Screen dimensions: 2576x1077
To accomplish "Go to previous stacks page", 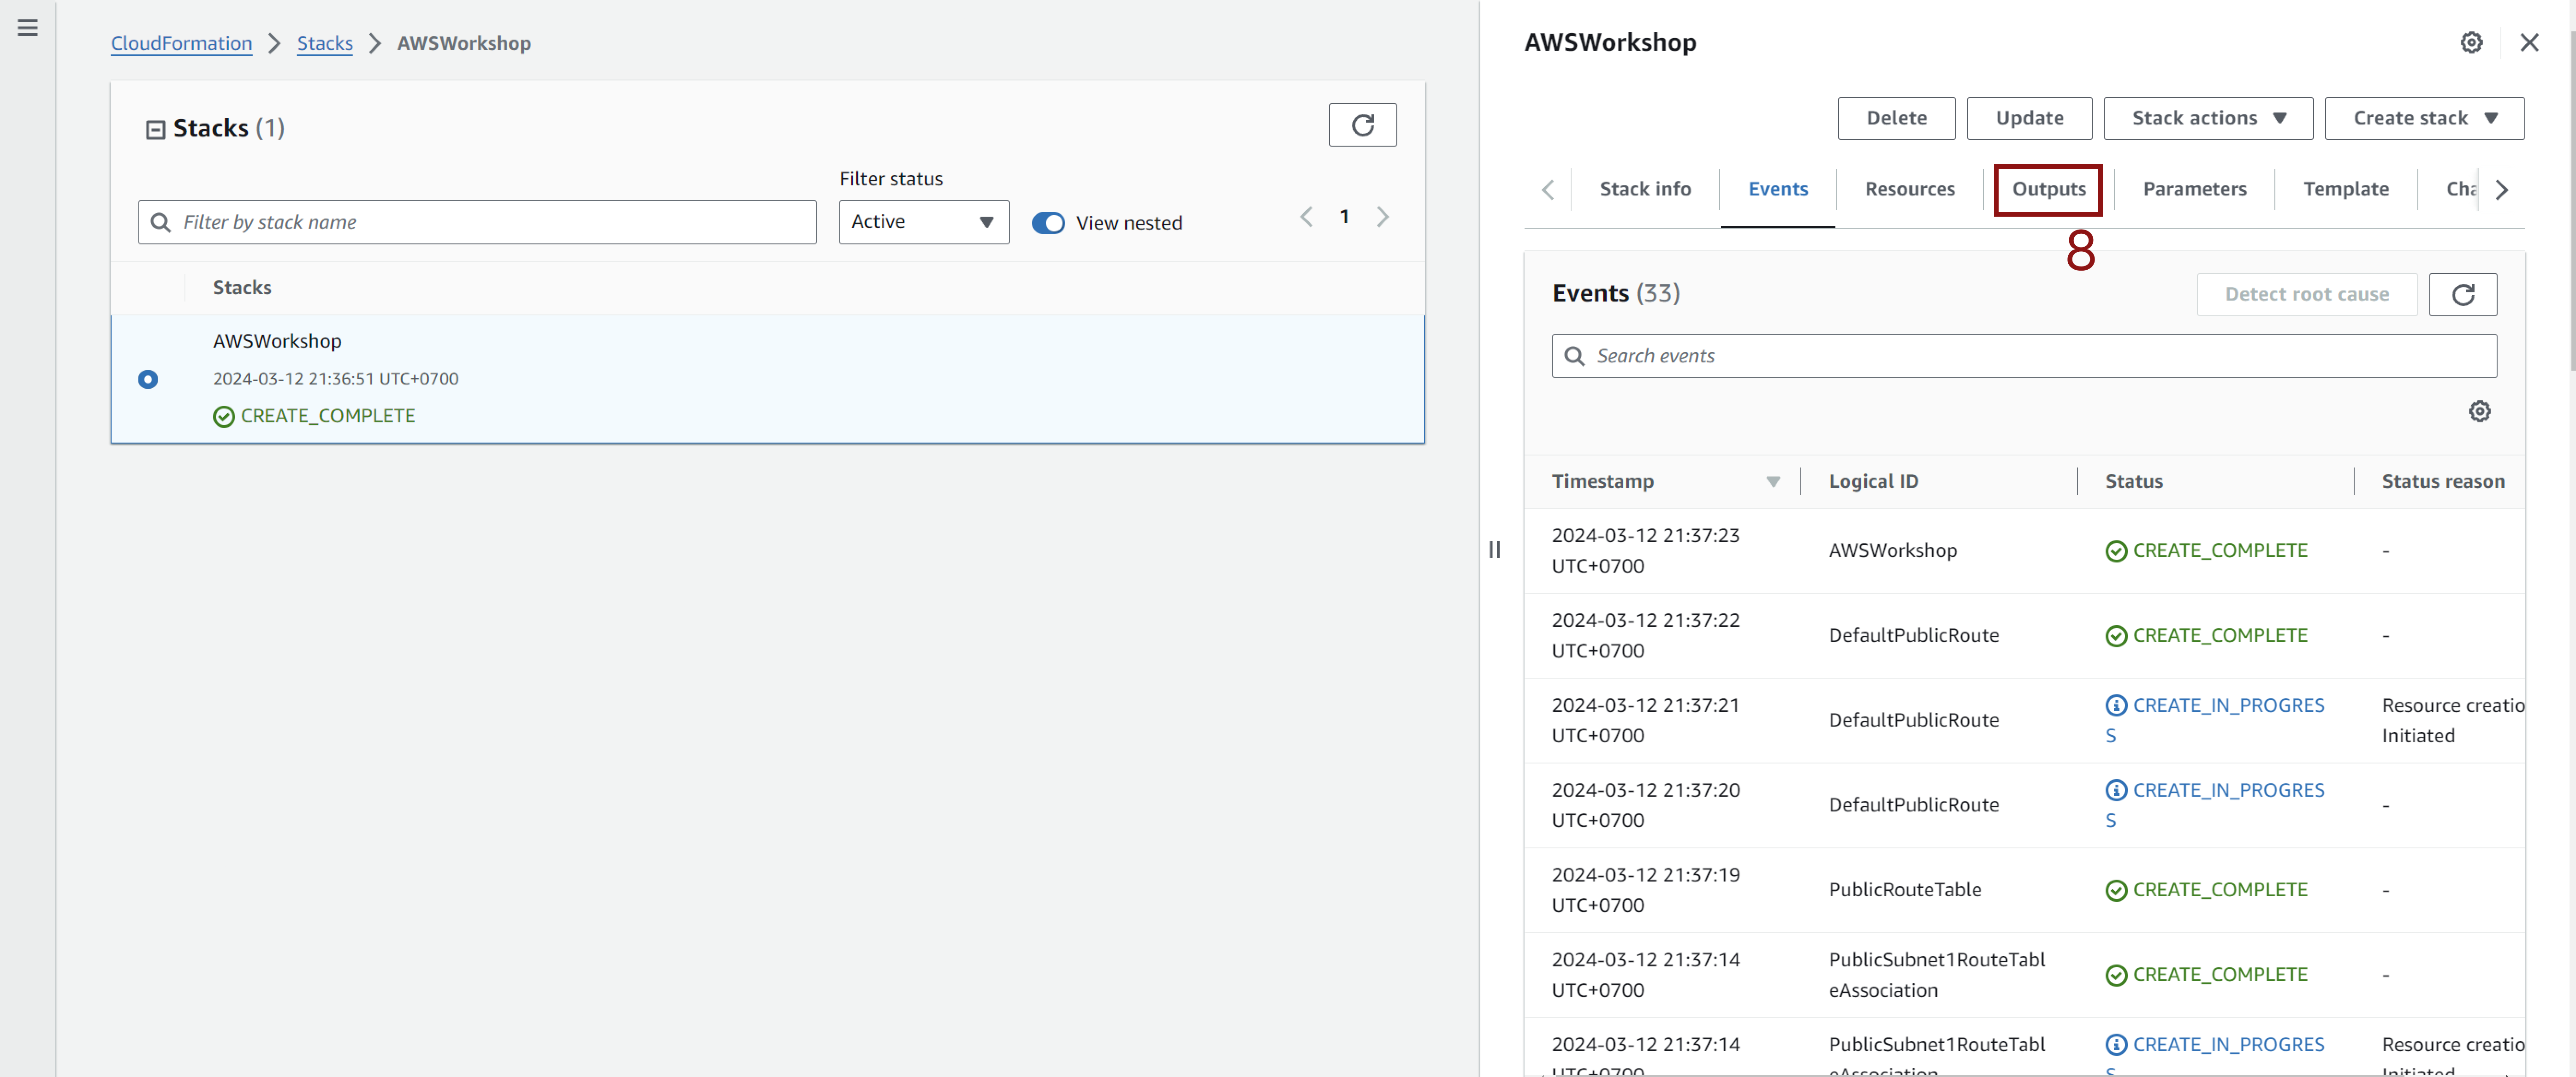I will coord(1306,217).
